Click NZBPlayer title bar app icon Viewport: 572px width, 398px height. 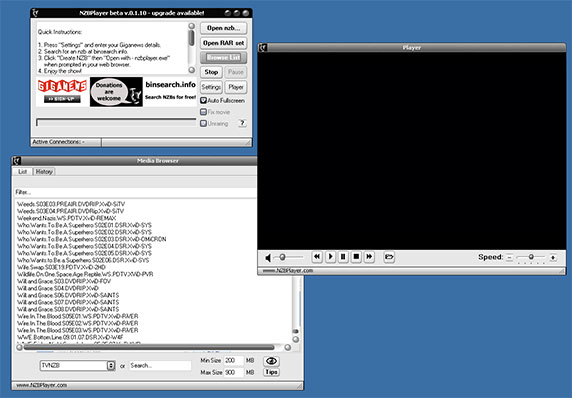[35, 13]
